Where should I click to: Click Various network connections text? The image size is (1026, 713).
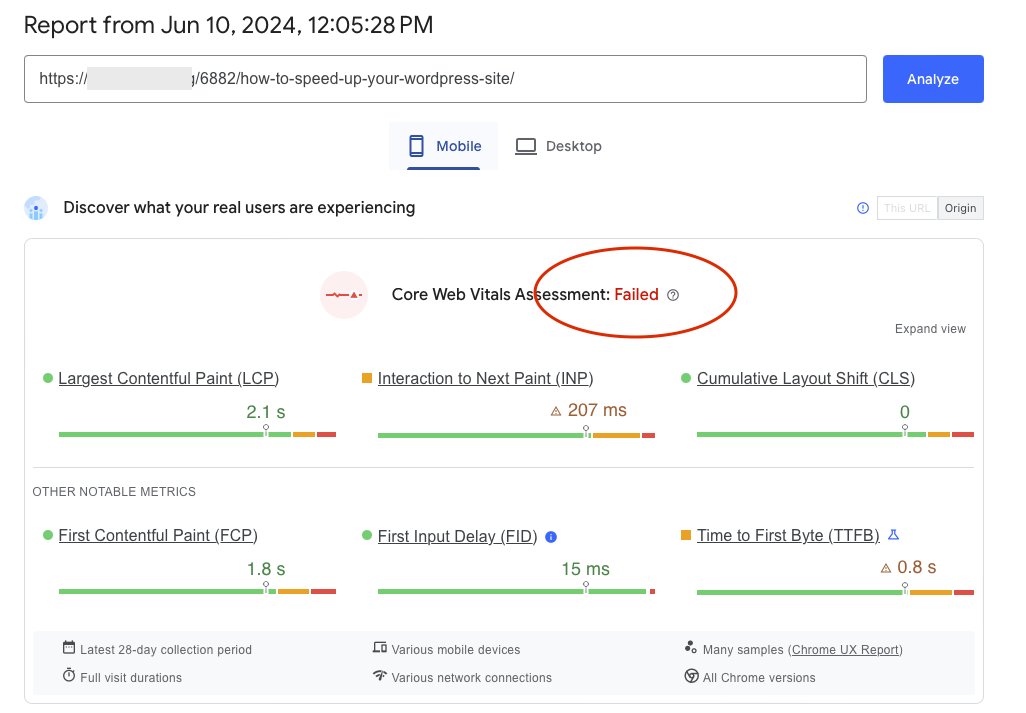[471, 678]
